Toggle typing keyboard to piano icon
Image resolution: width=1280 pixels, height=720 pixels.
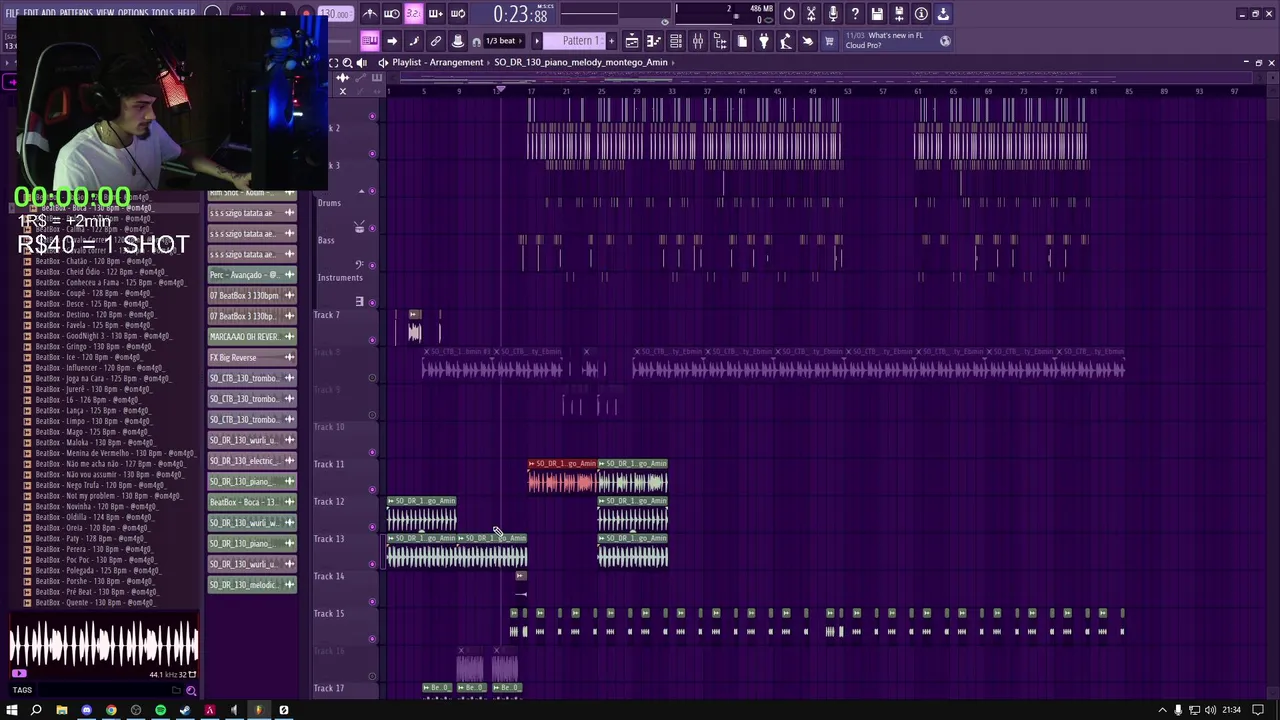[370, 41]
